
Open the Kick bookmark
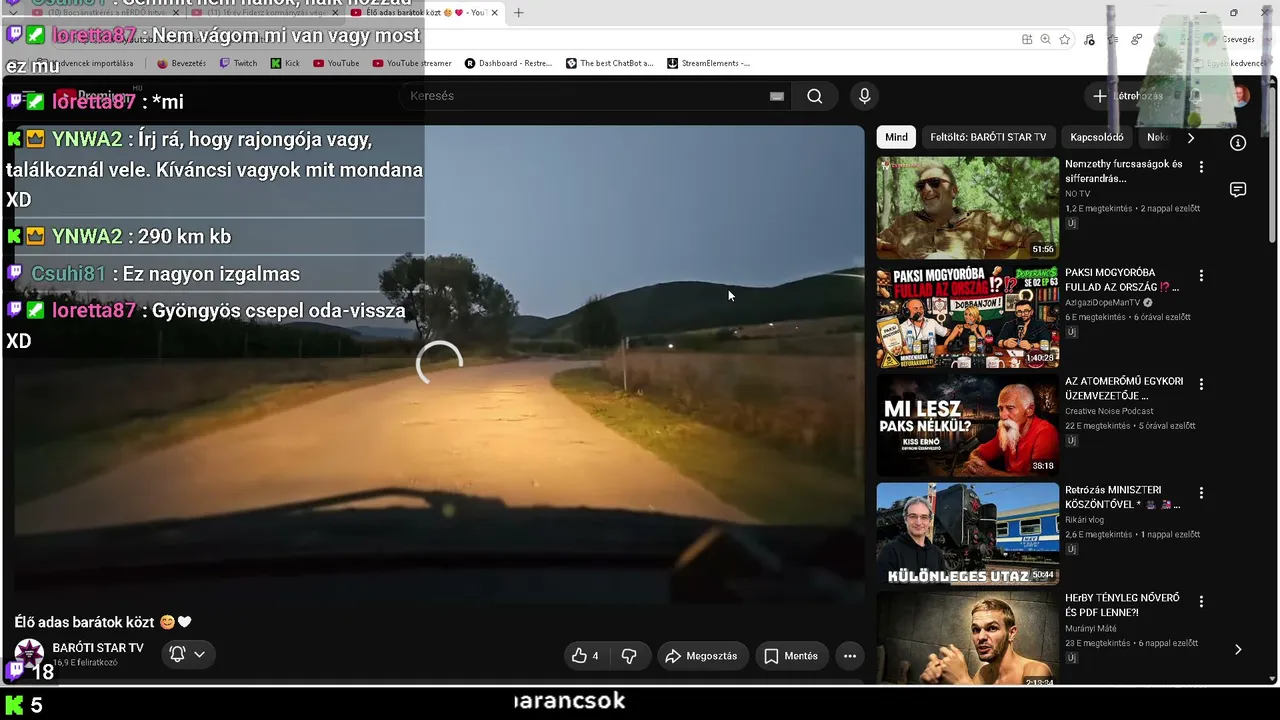click(x=285, y=63)
